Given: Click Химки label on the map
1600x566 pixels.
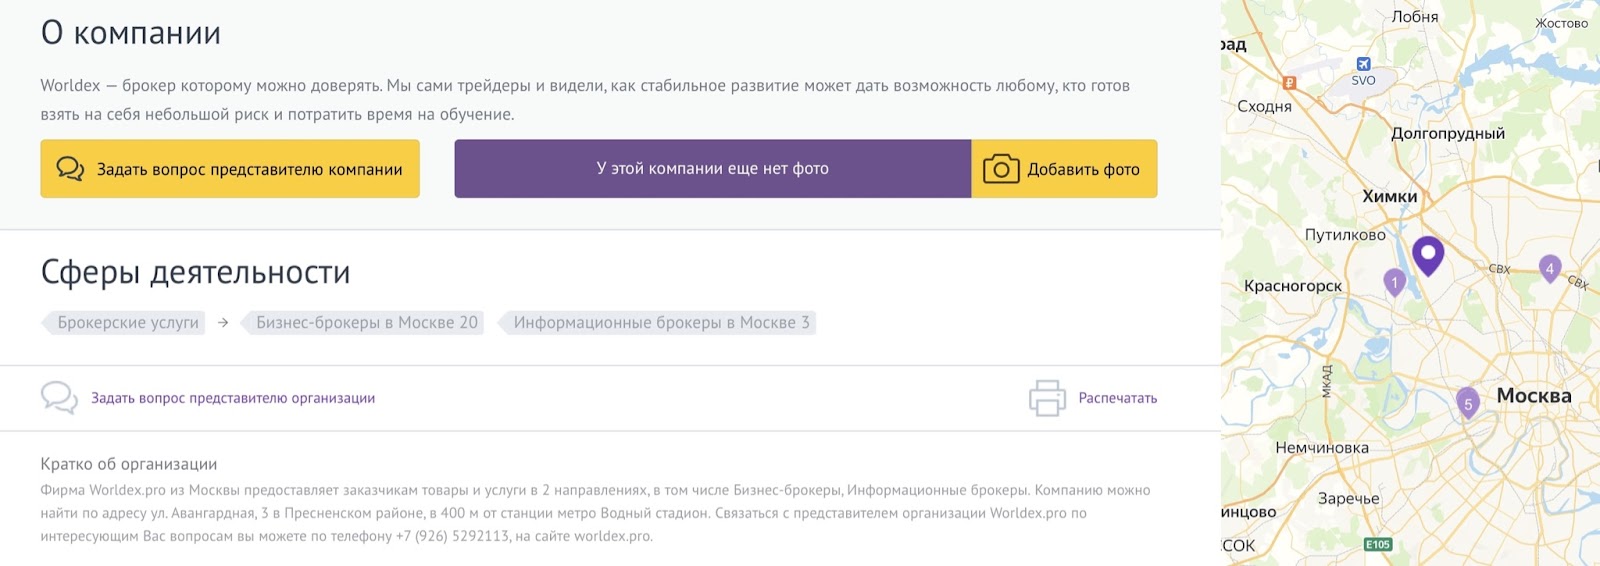Looking at the screenshot, I should pyautogui.click(x=1390, y=197).
